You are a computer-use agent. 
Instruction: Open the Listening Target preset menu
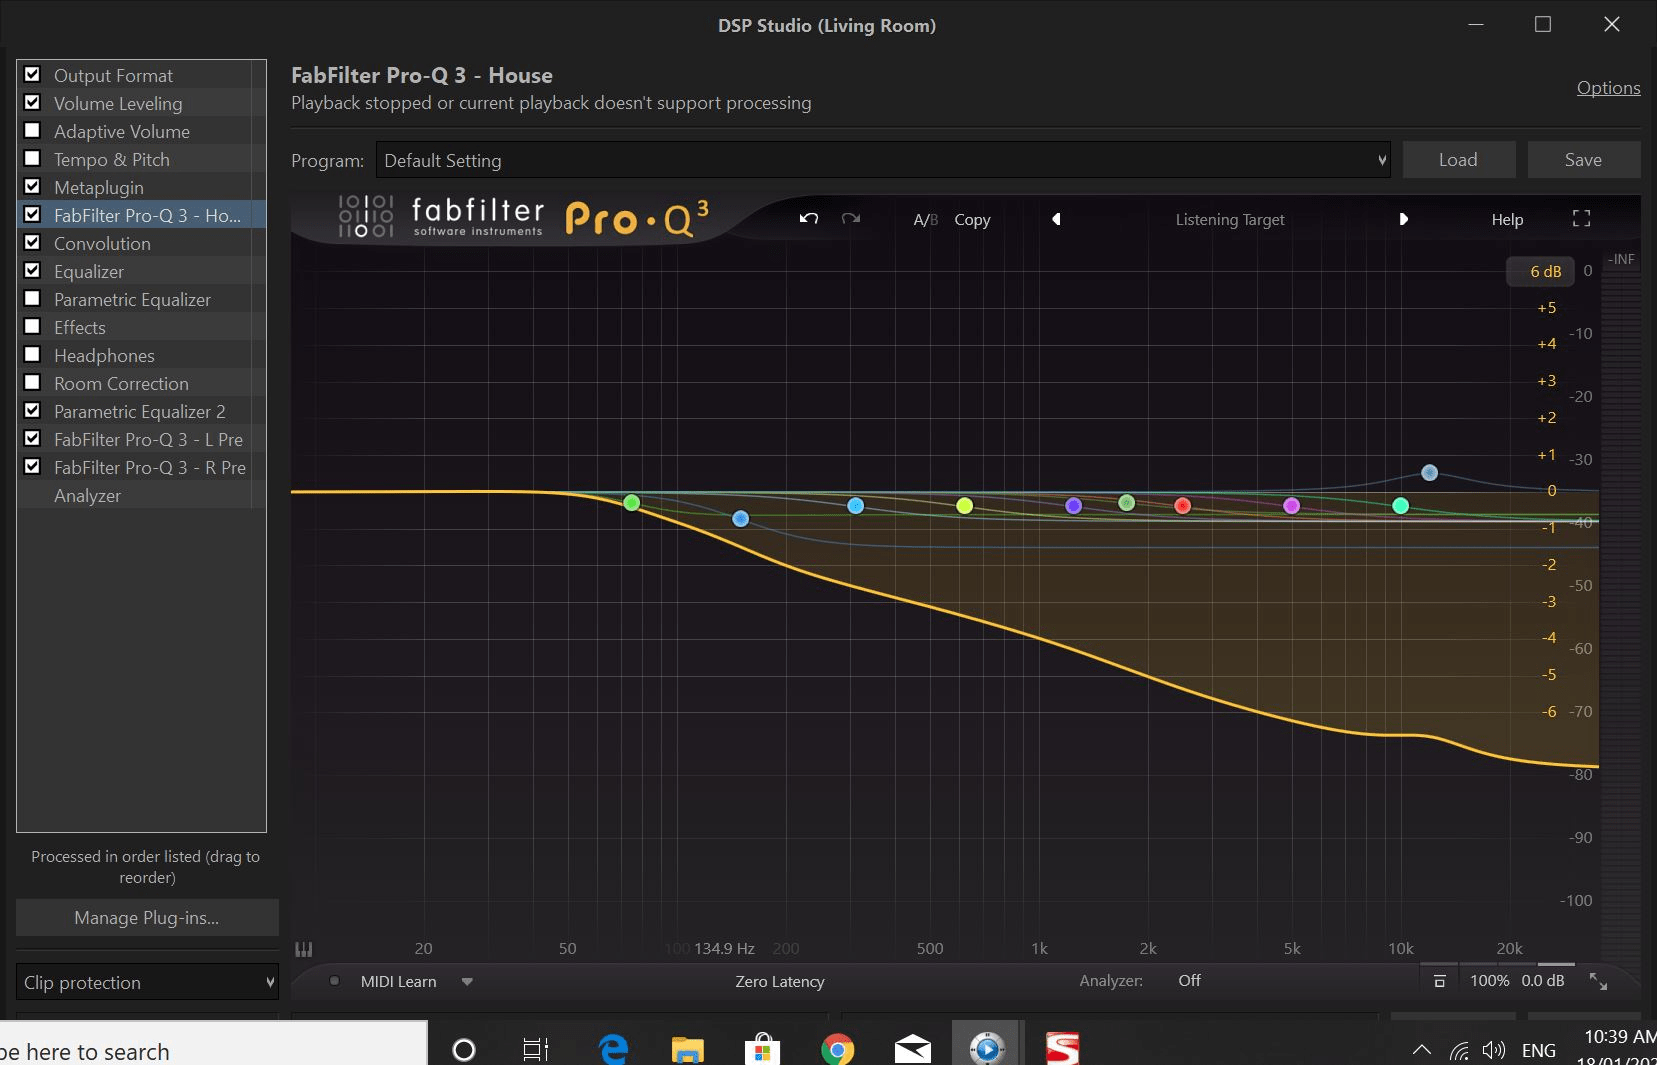point(1230,219)
